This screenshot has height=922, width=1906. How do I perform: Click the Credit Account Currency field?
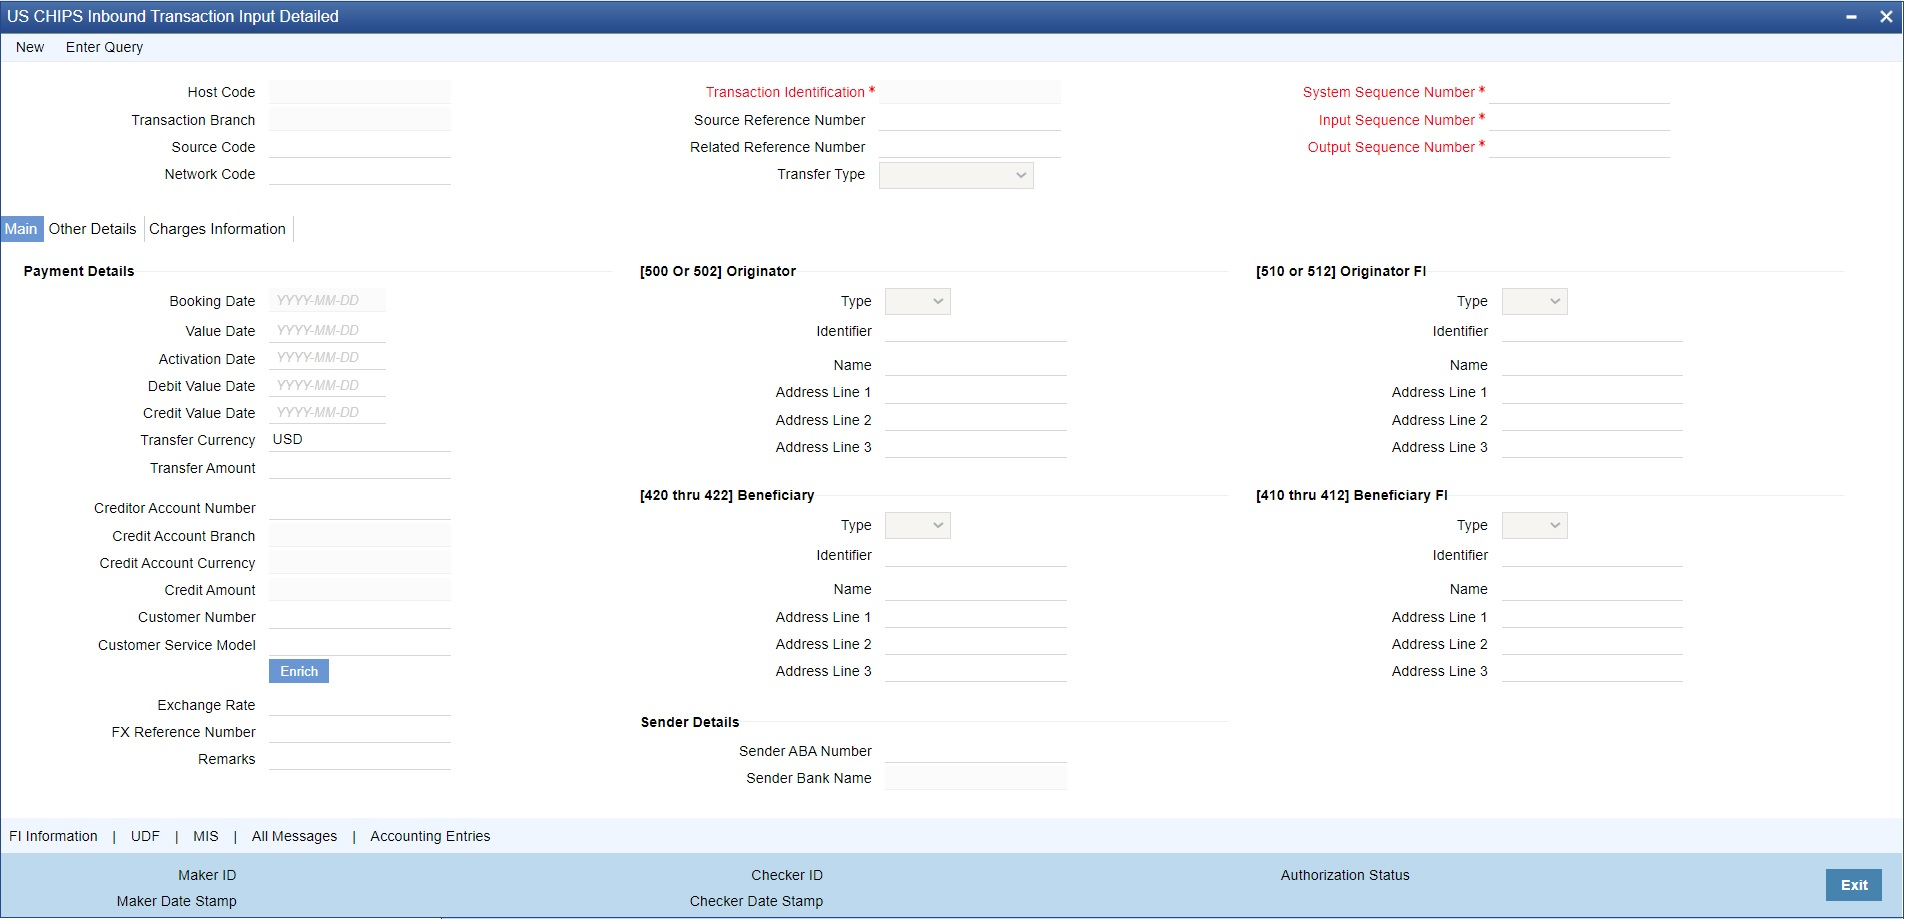pyautogui.click(x=360, y=563)
